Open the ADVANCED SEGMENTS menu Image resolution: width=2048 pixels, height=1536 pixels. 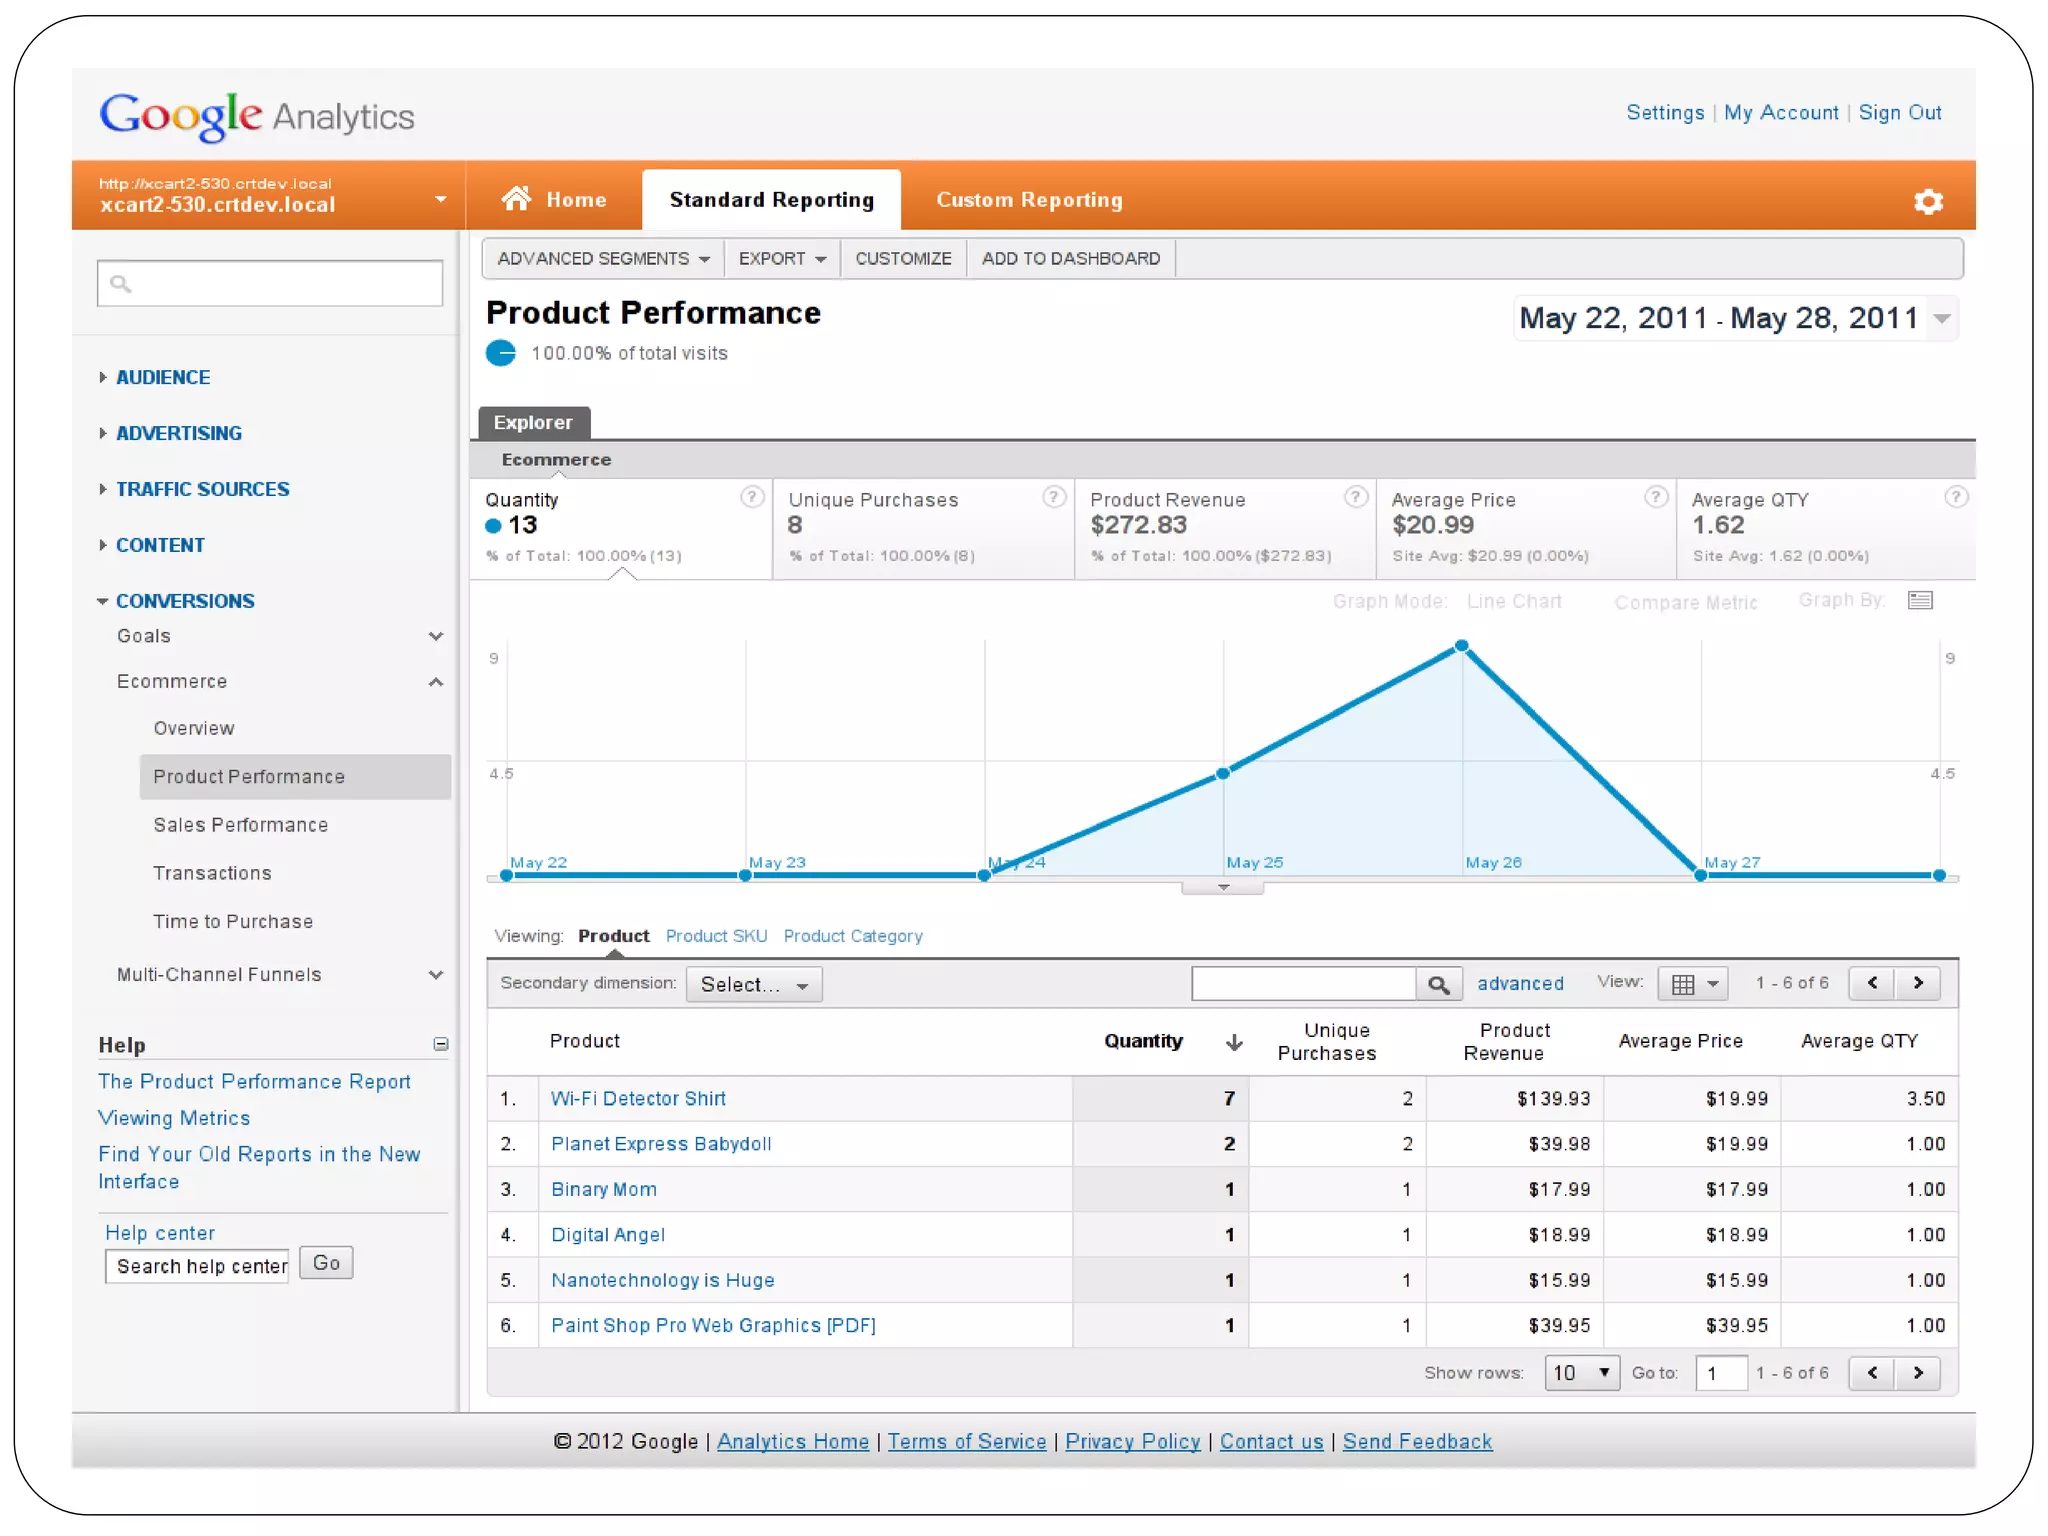[x=603, y=259]
